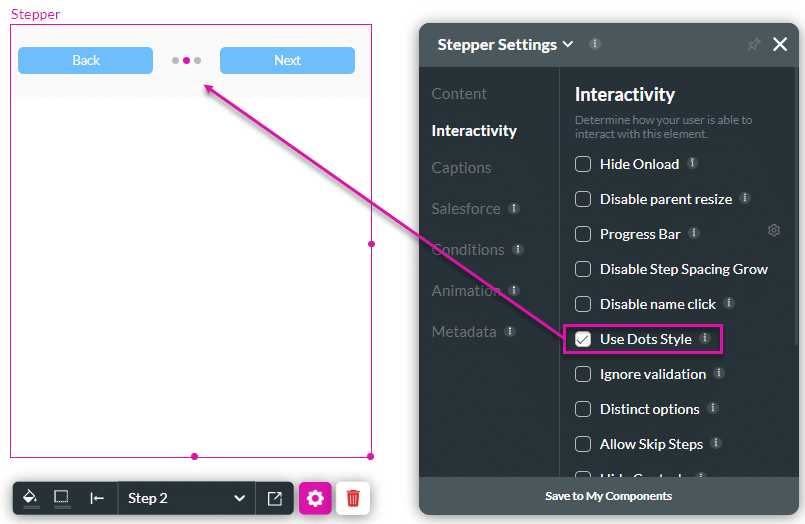Select the border style icon in toolbar
The height and width of the screenshot is (524, 805).
pyautogui.click(x=62, y=498)
